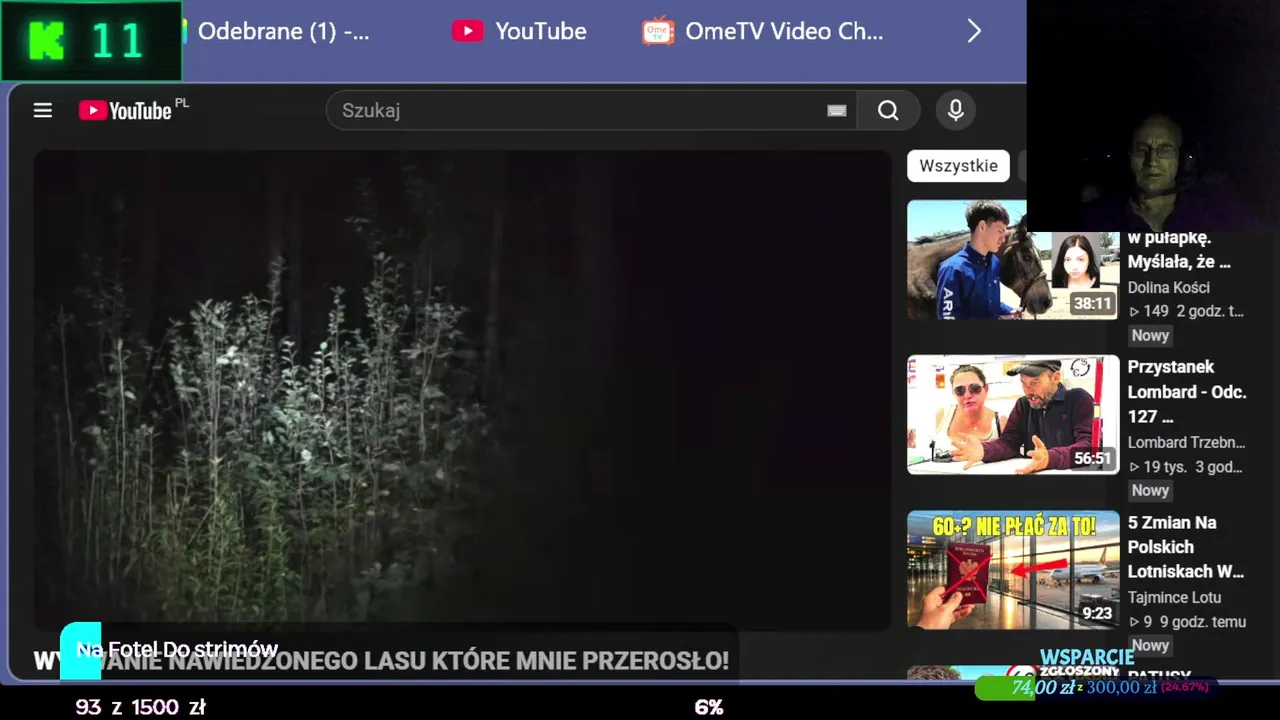Open the 38:11 horse video thumbnail
The height and width of the screenshot is (720, 1280).
click(1013, 260)
